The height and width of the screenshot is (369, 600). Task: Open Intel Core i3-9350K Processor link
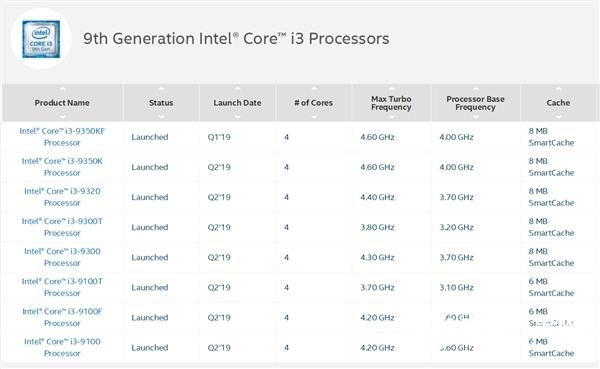click(x=62, y=167)
